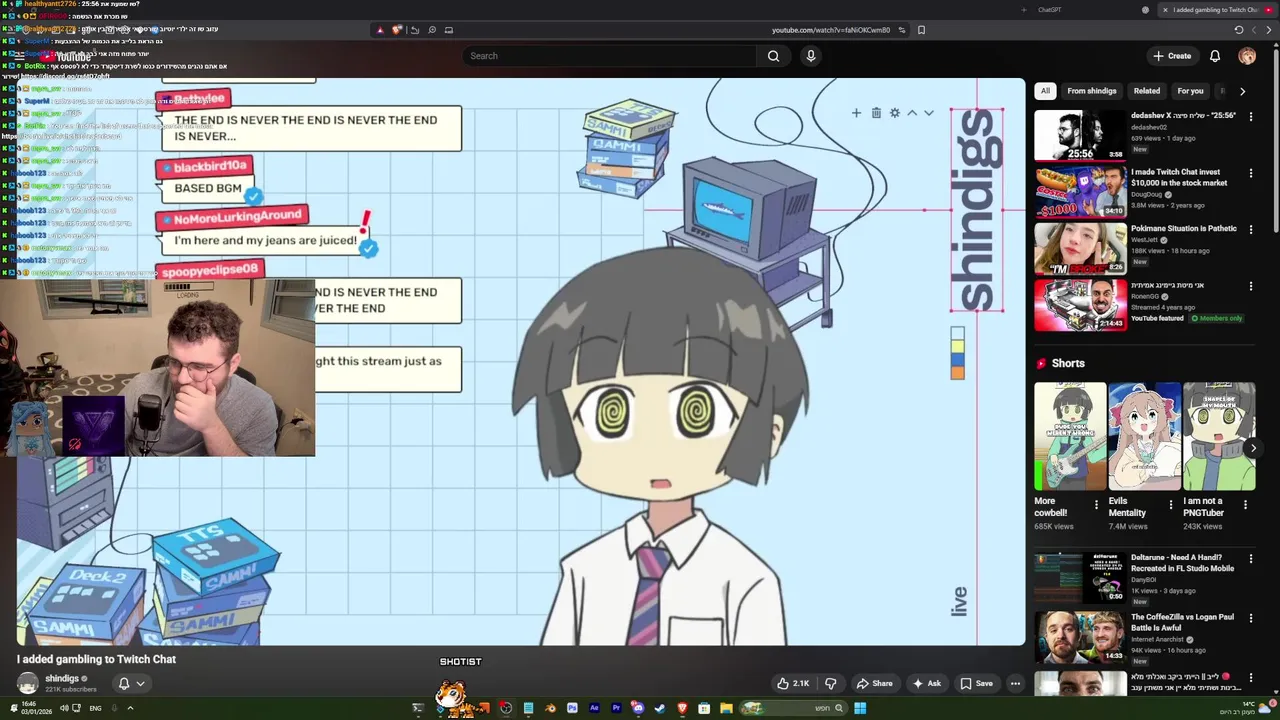
Task: Click the taskbar search box
Action: [793, 708]
